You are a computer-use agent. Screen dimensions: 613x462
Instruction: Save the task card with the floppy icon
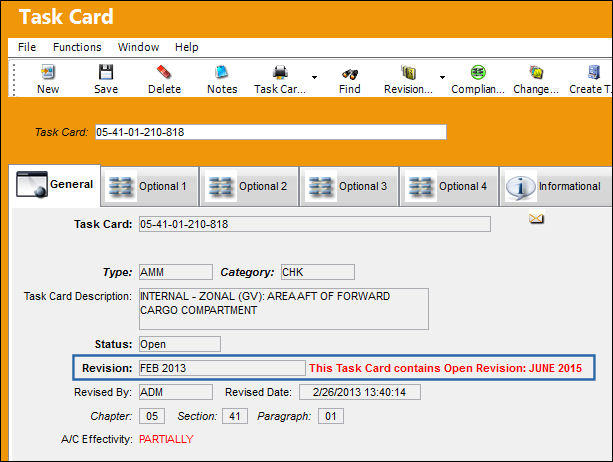tap(106, 72)
